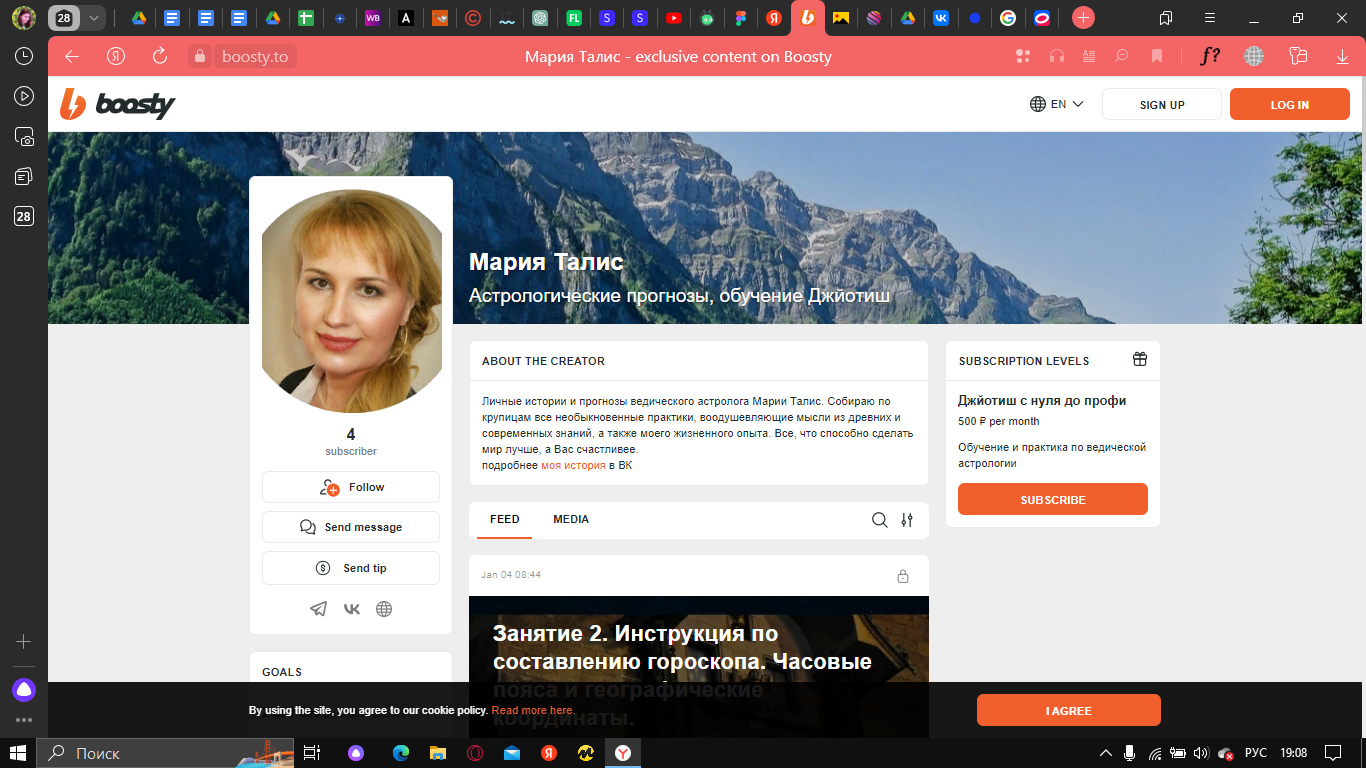Image resolution: width=1366 pixels, height=768 pixels.
Task: Open Microsoft Edge from taskbar
Action: pos(401,752)
